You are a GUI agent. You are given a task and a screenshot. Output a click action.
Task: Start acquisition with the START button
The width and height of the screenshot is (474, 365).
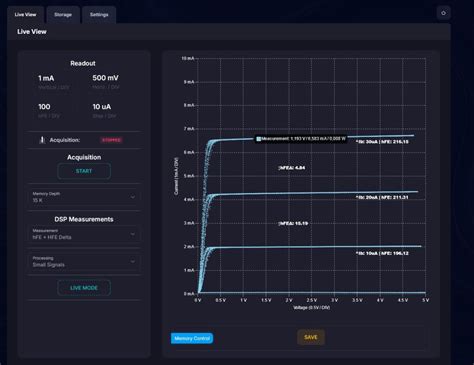tap(84, 171)
